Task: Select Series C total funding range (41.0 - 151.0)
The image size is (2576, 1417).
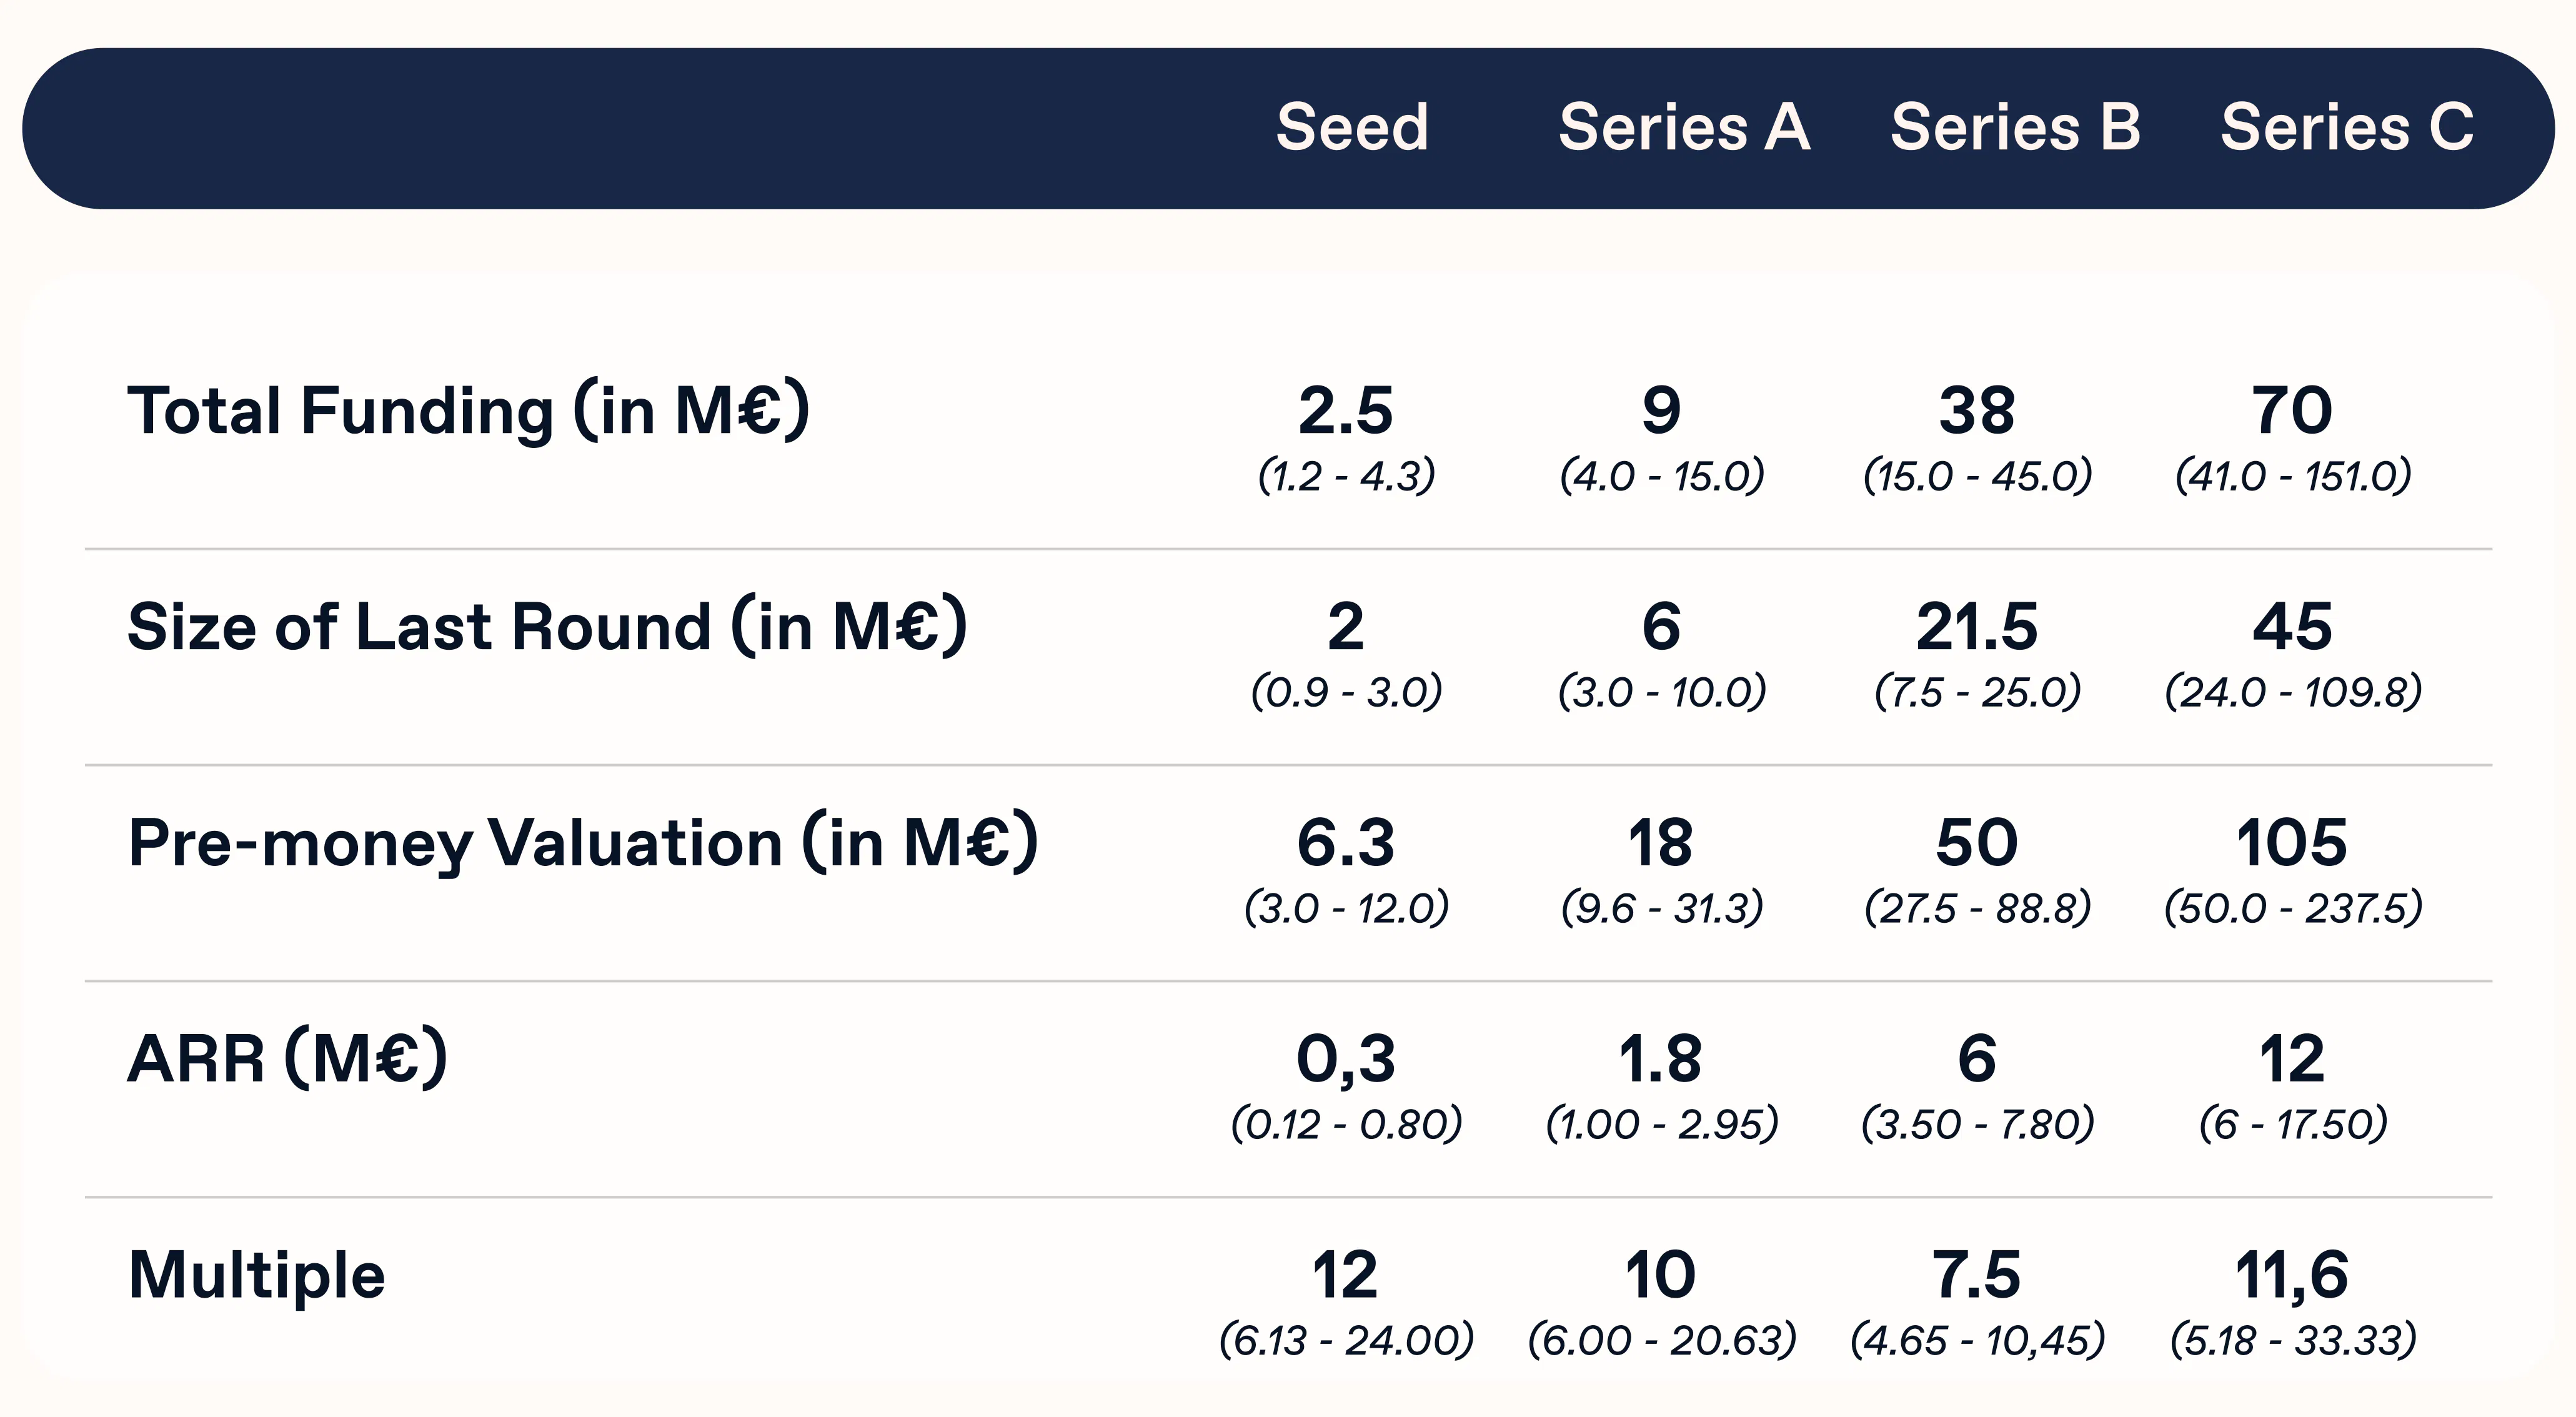Action: [2293, 476]
